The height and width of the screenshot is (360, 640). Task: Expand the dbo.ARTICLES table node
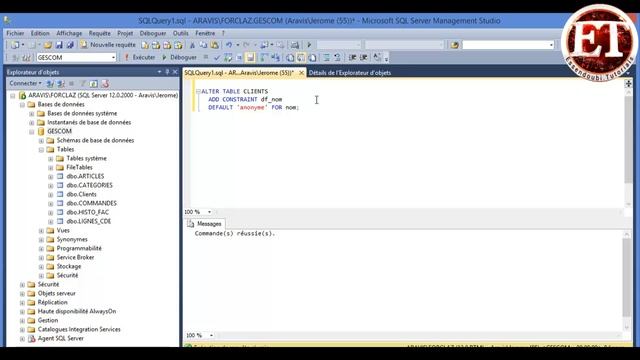tap(51, 177)
